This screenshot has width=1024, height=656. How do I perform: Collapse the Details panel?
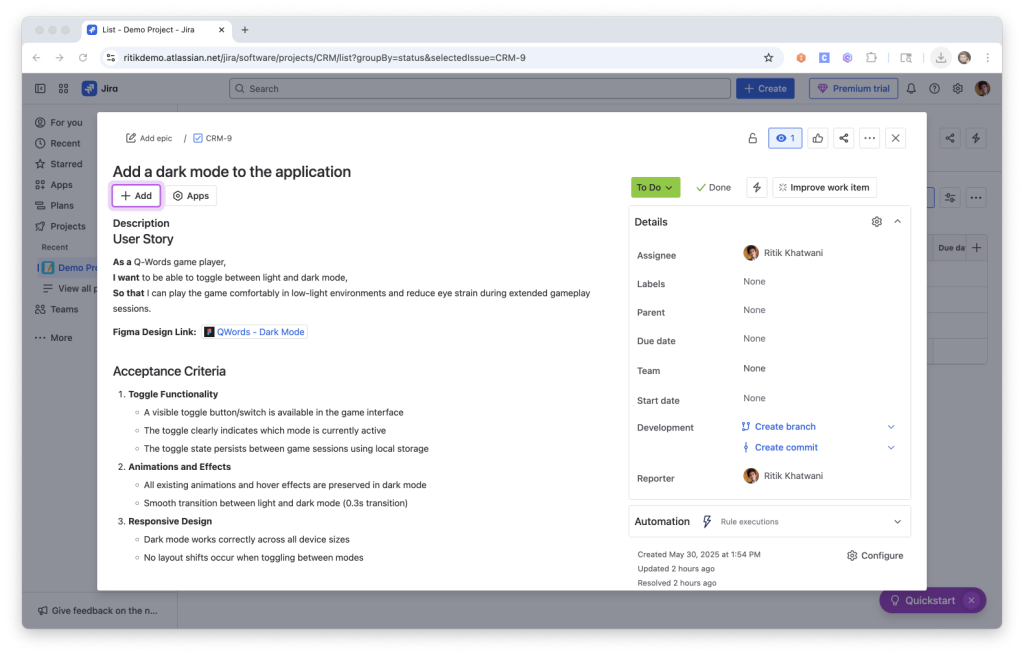(x=897, y=221)
